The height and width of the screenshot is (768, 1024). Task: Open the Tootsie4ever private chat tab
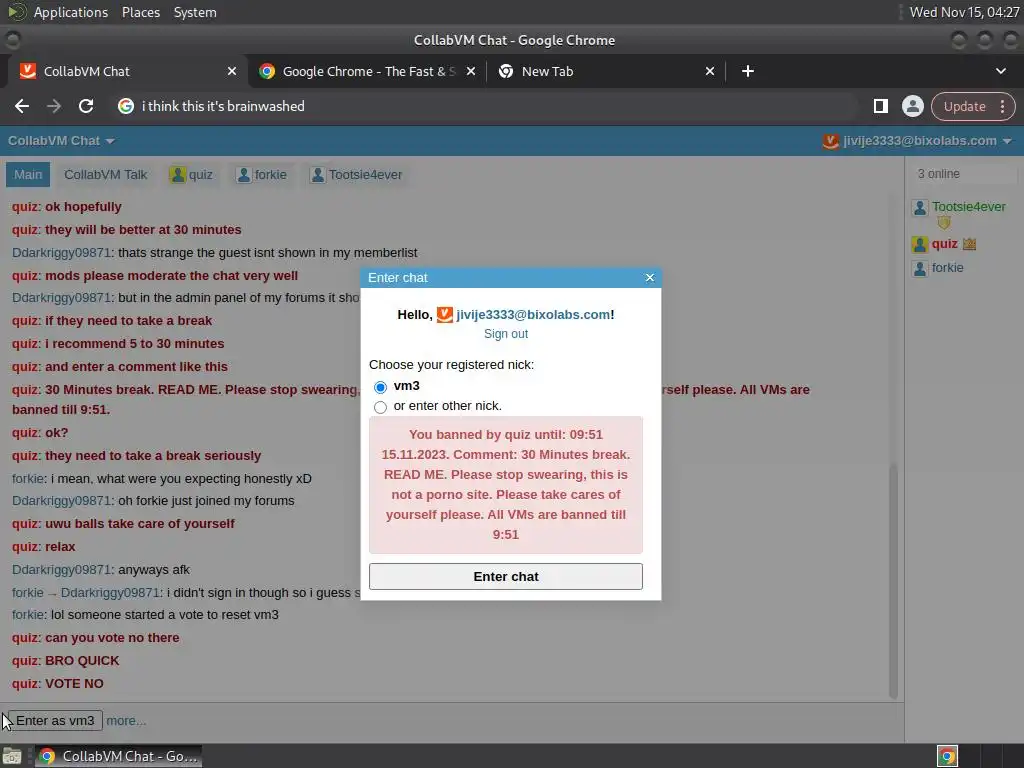[x=357, y=174]
